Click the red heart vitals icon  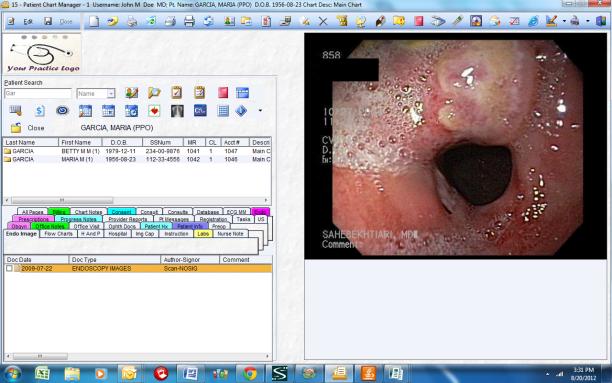[154, 111]
